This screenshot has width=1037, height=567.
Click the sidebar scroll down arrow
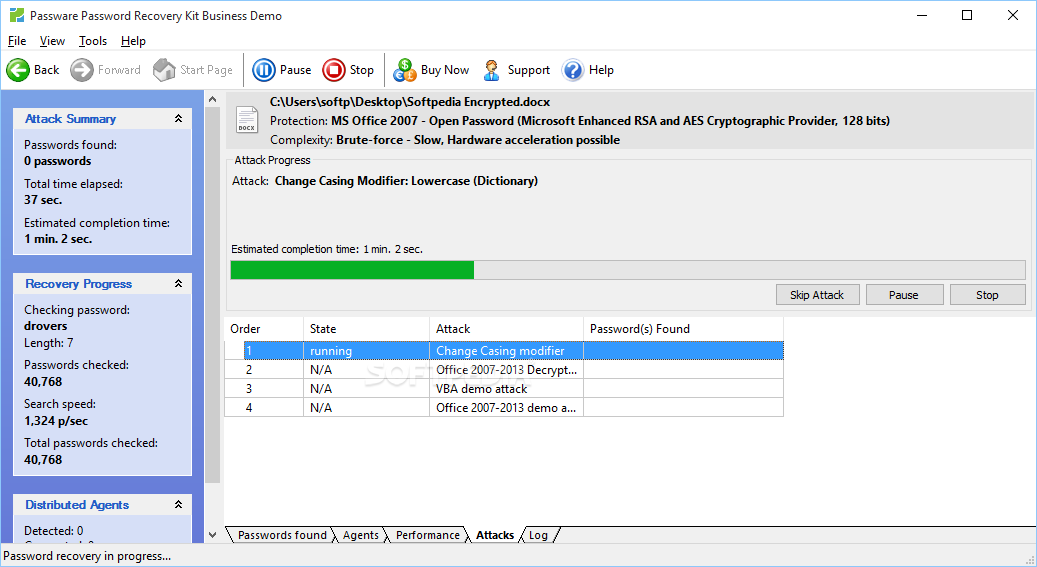tap(212, 535)
